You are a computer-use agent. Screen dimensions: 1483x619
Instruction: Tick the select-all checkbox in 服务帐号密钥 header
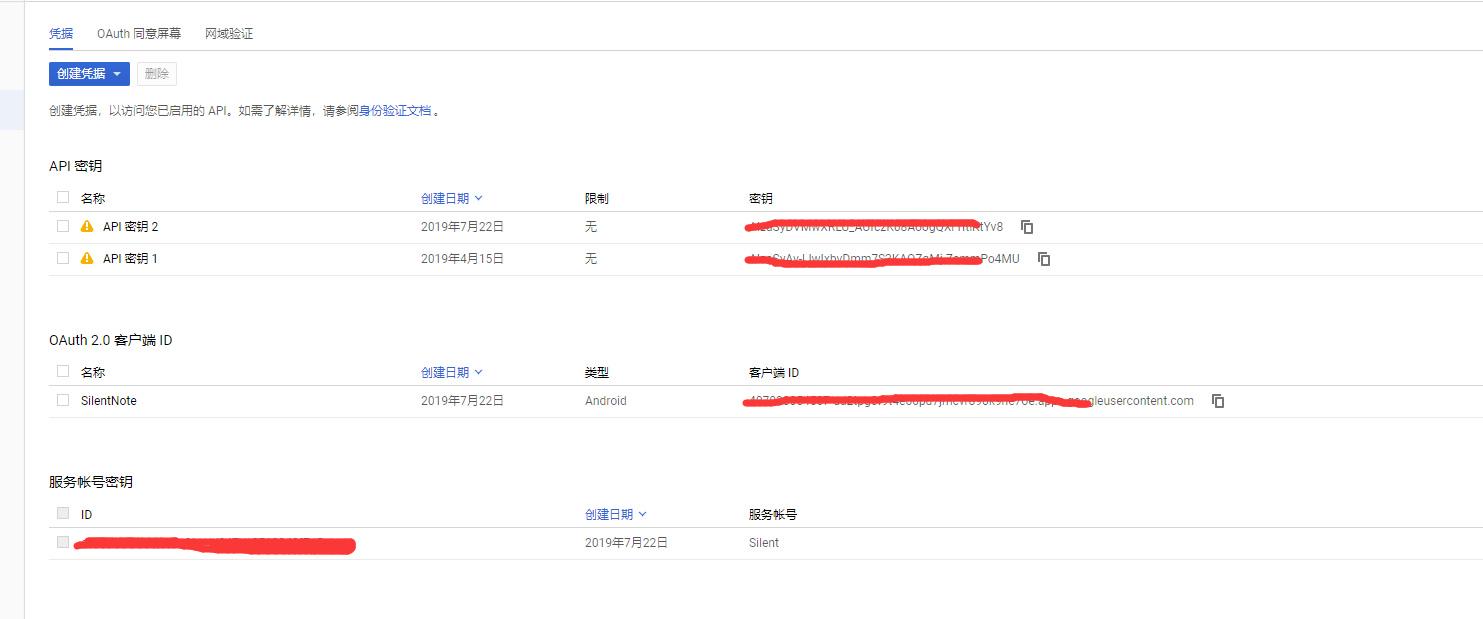(63, 513)
